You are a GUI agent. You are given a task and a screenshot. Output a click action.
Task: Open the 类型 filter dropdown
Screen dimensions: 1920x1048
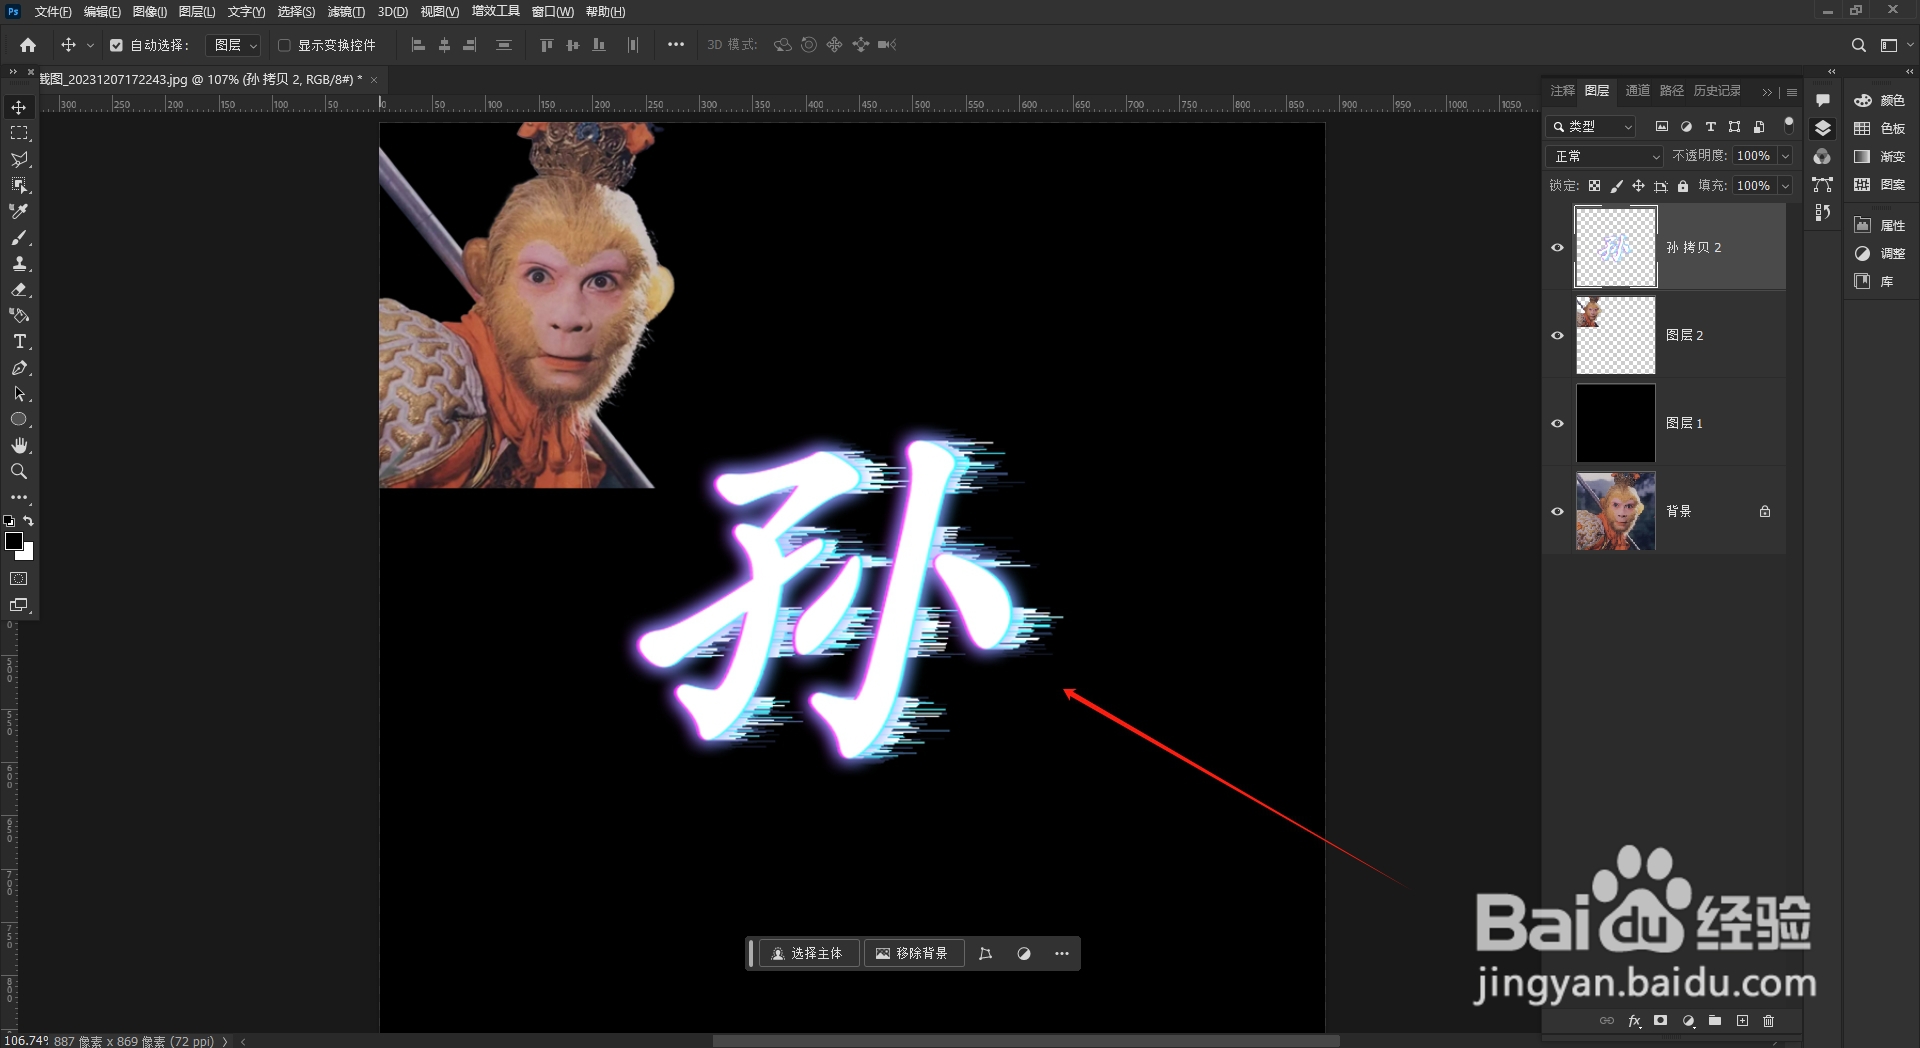click(1590, 127)
